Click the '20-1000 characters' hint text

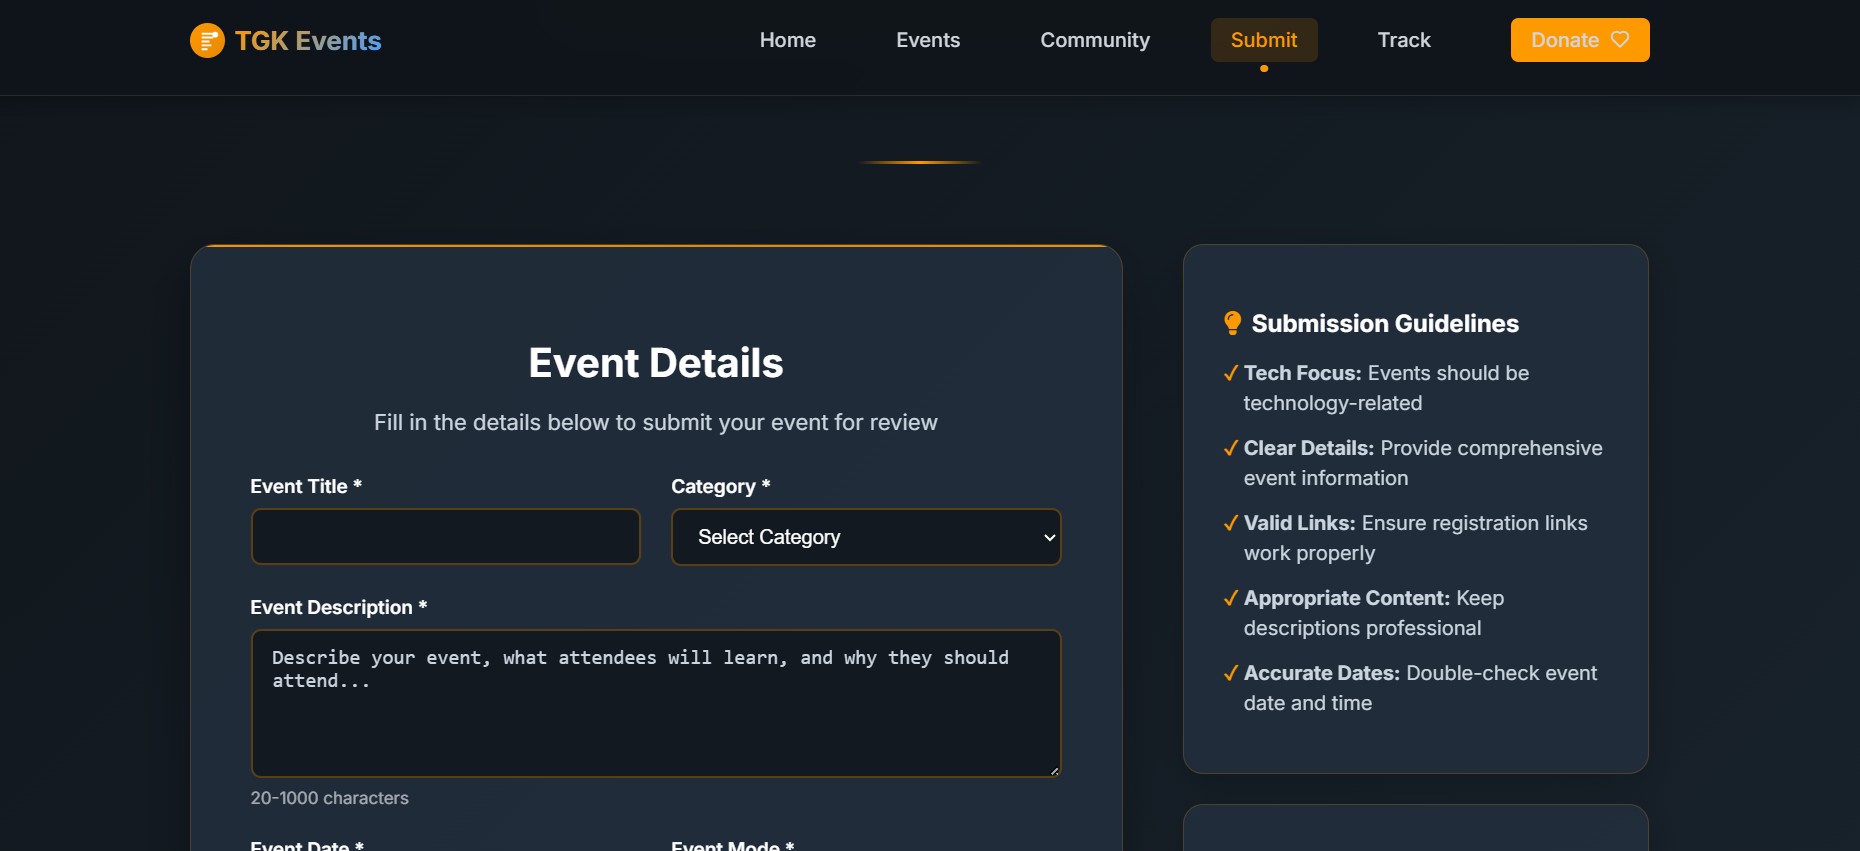pos(329,798)
